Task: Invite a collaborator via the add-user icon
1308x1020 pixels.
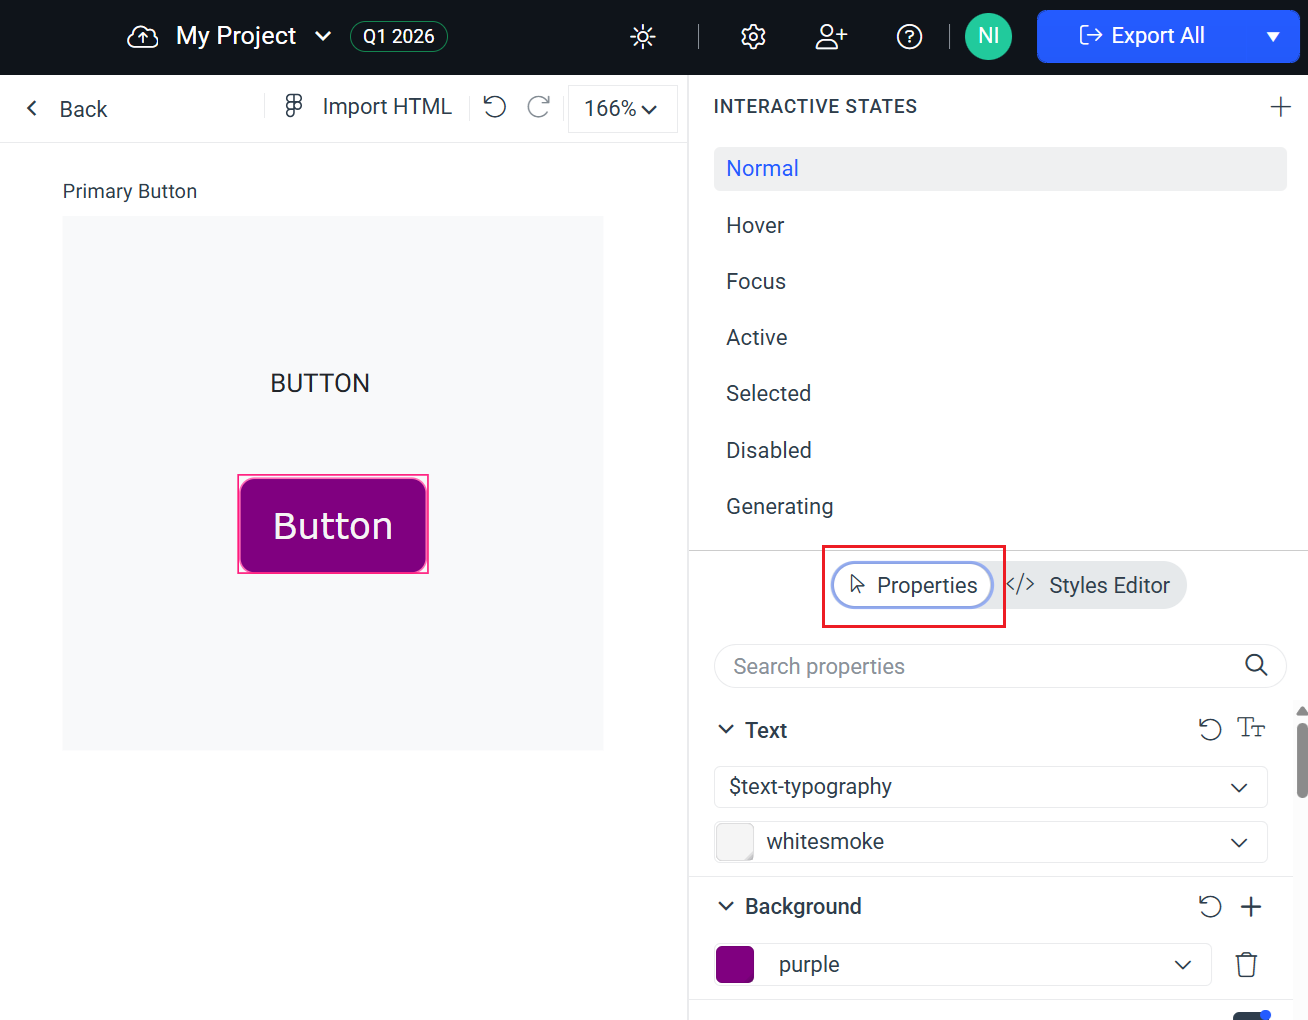Action: 830,36
